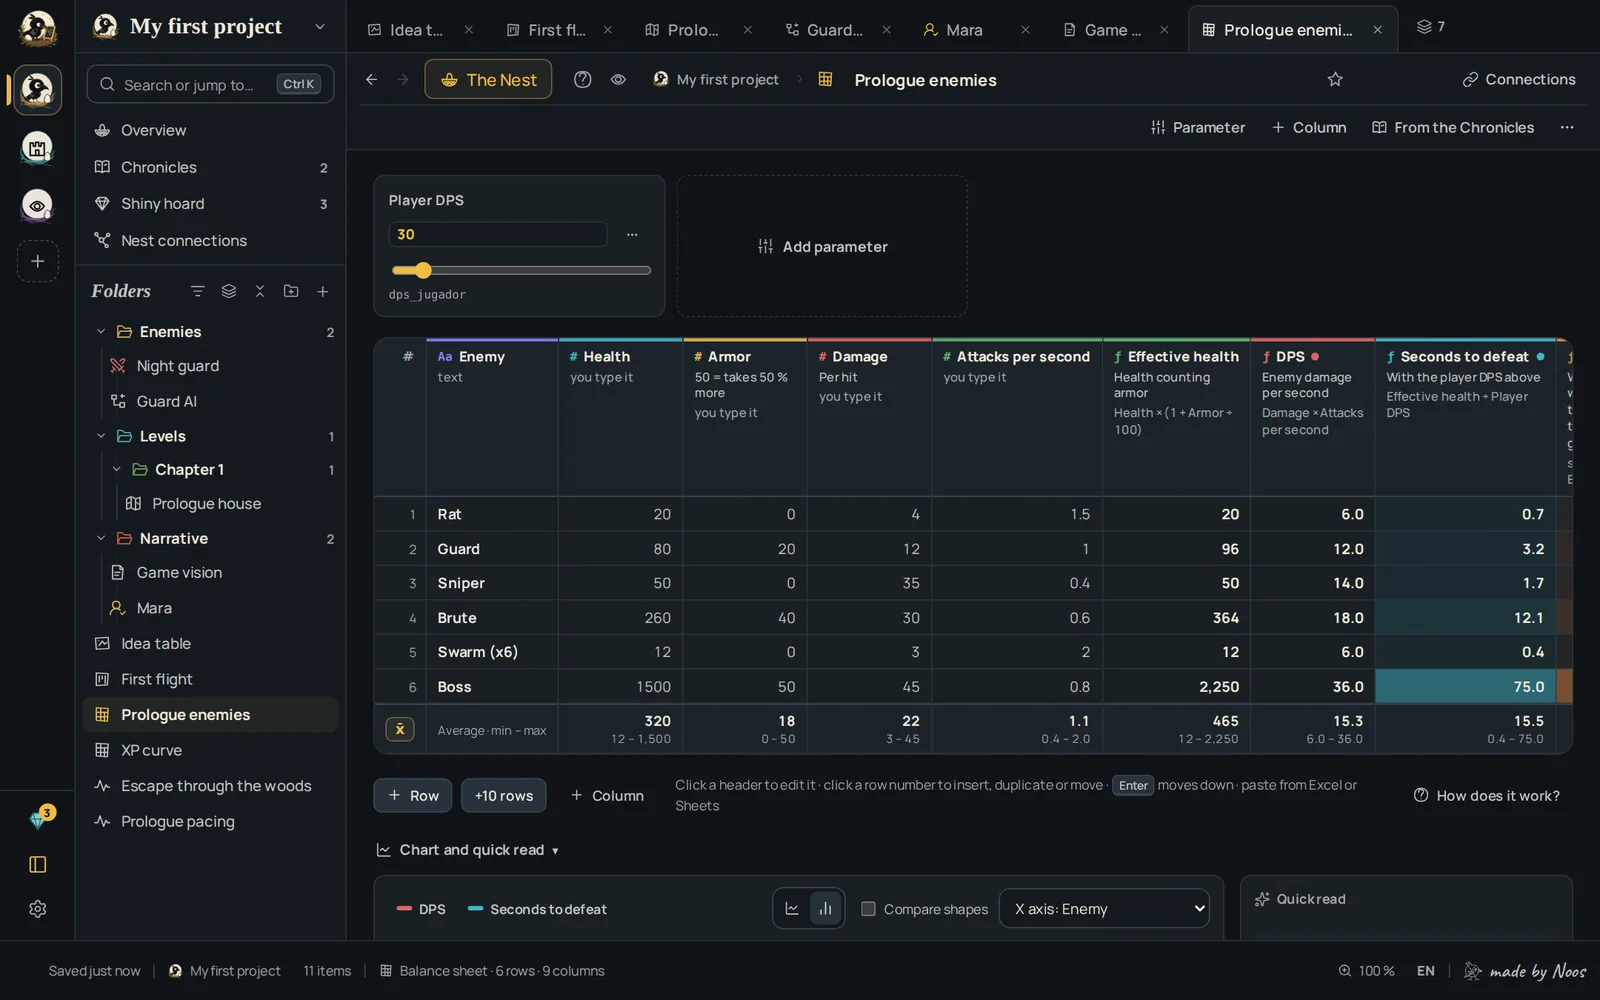This screenshot has height=1000, width=1600.
Task: Toggle the DPS series in chart legend
Action: (421, 909)
